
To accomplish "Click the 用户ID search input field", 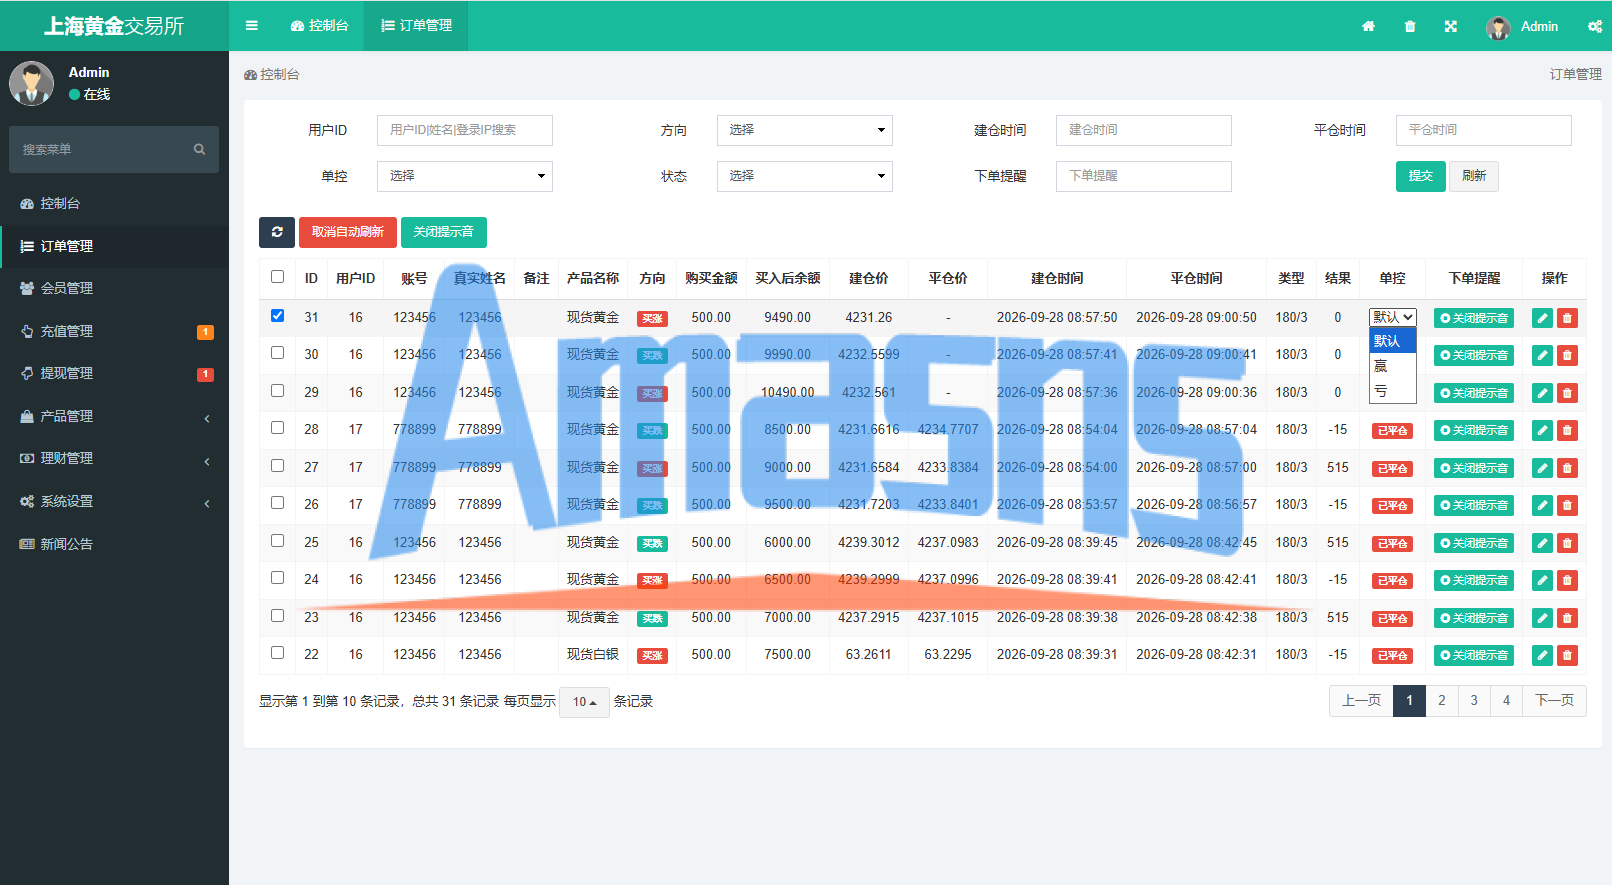I will pos(464,130).
